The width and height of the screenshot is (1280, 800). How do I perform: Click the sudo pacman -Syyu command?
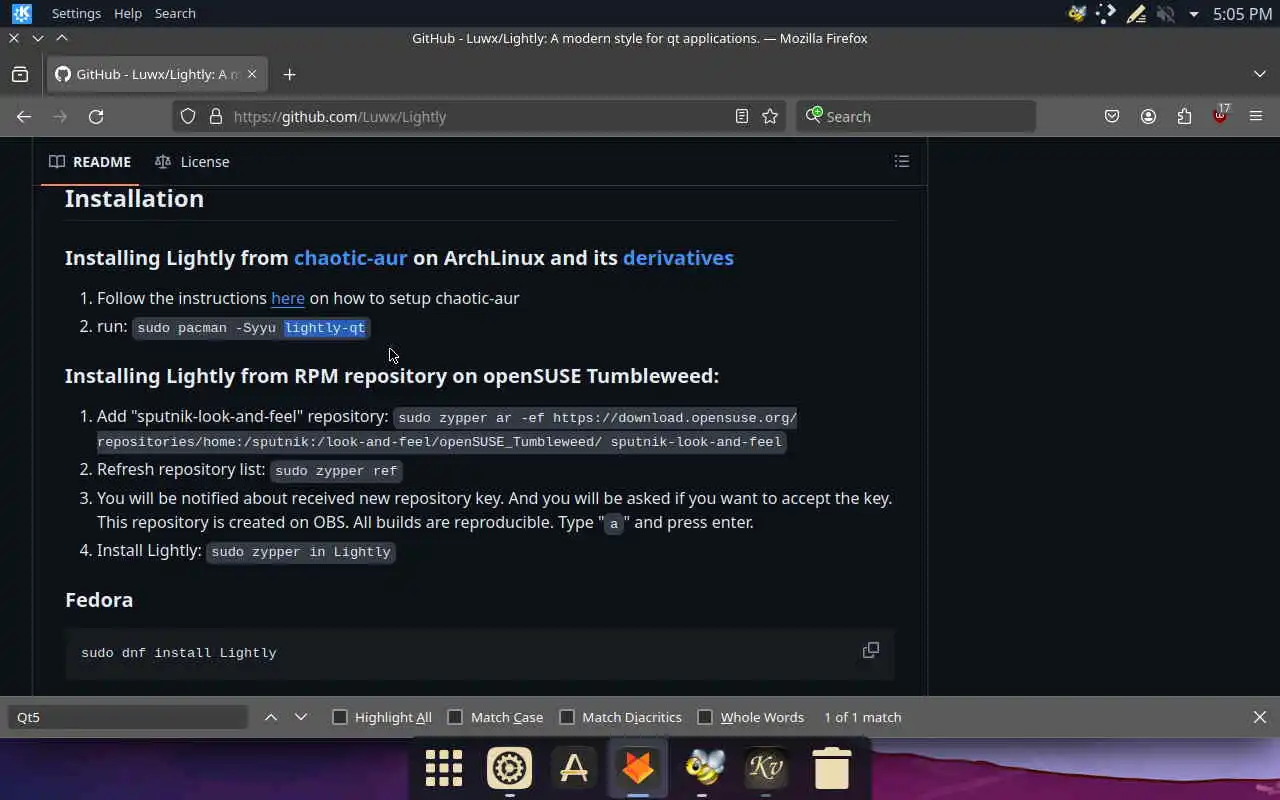[251, 328]
